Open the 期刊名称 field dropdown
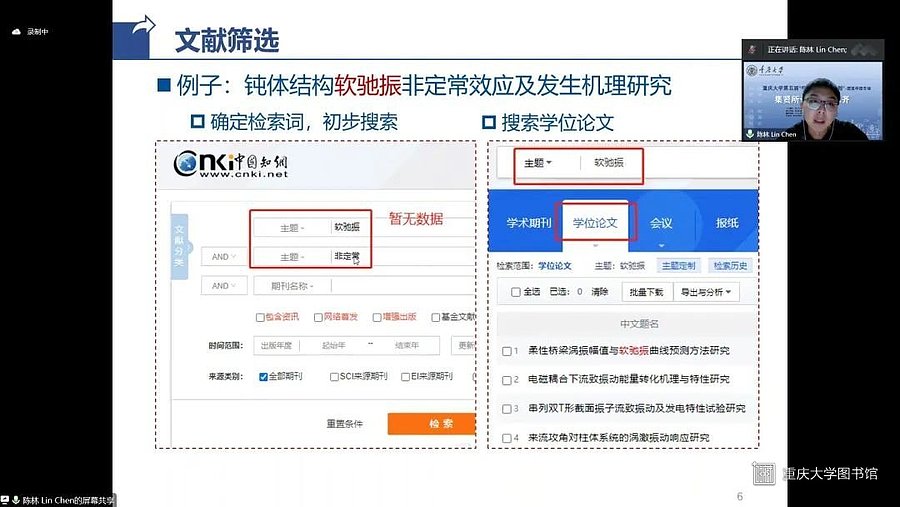 click(x=292, y=285)
